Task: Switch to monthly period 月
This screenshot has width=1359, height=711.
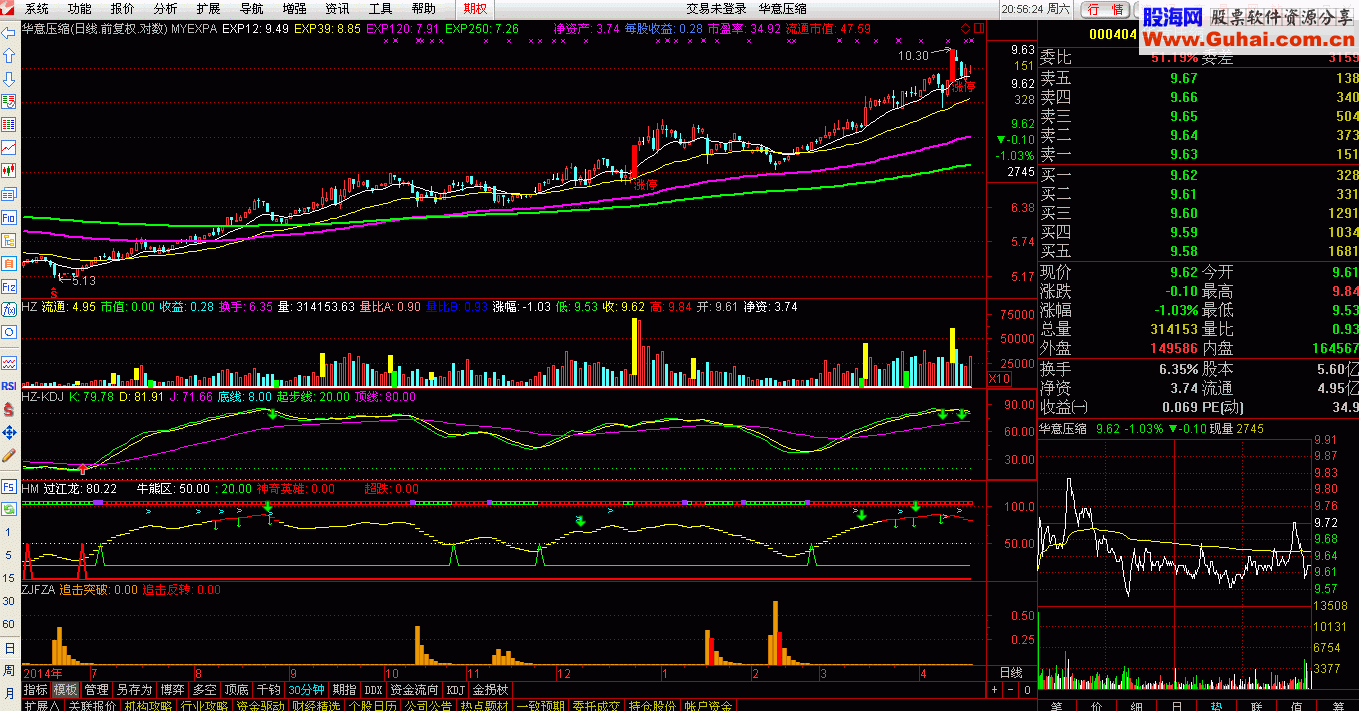Action: pos(9,692)
